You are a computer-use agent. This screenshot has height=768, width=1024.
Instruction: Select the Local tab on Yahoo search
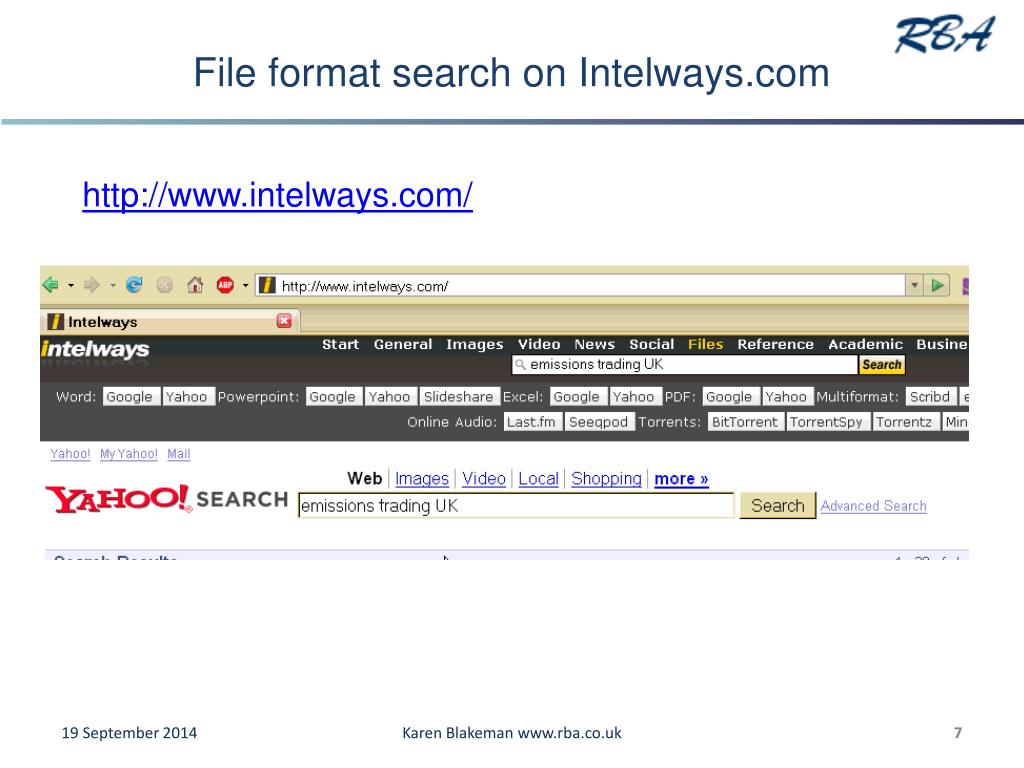click(x=539, y=478)
